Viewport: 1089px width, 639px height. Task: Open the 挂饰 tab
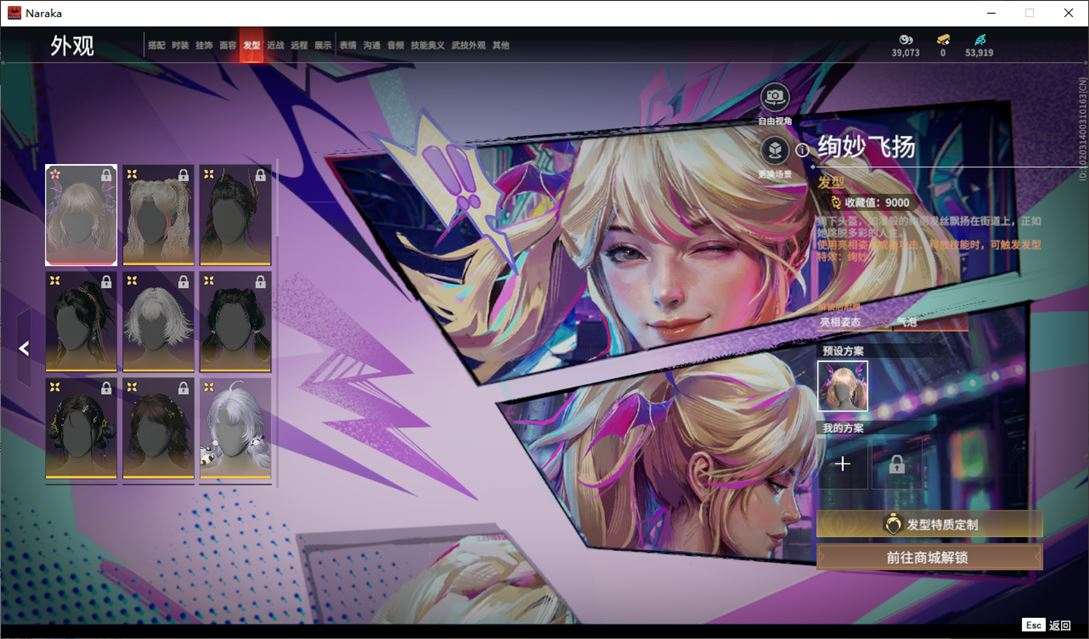(x=204, y=45)
